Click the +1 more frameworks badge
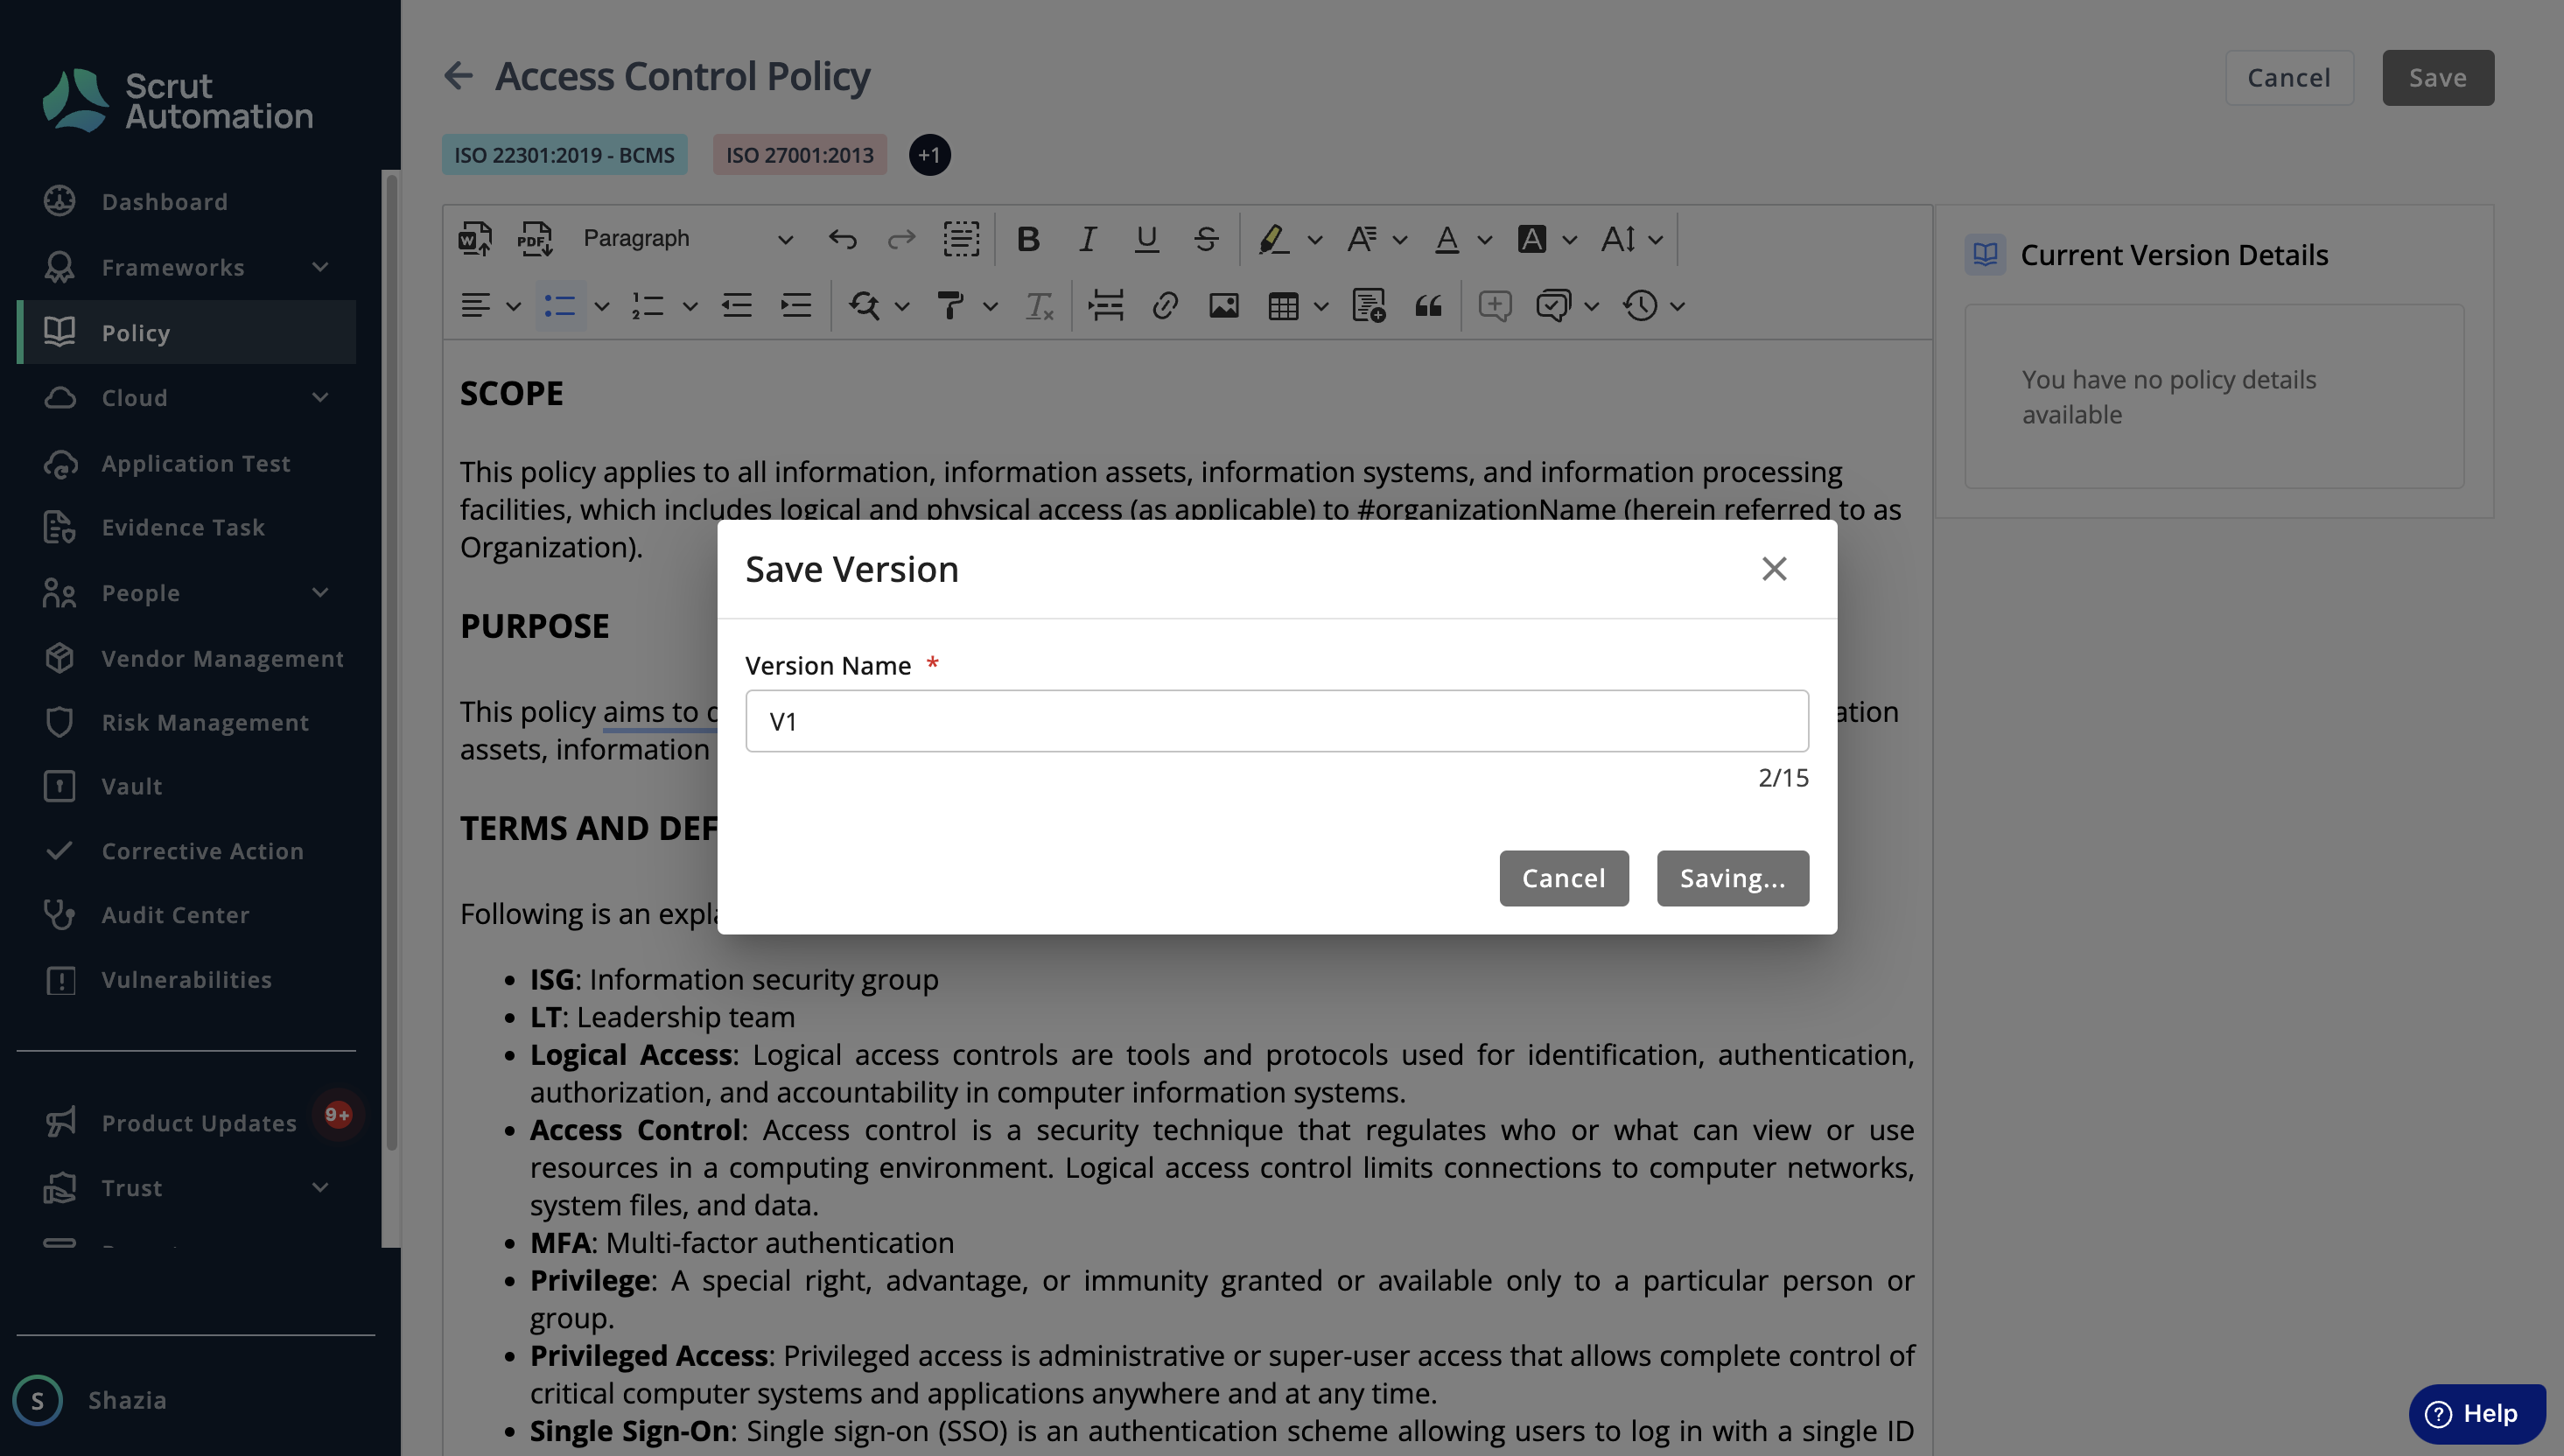 click(x=929, y=155)
